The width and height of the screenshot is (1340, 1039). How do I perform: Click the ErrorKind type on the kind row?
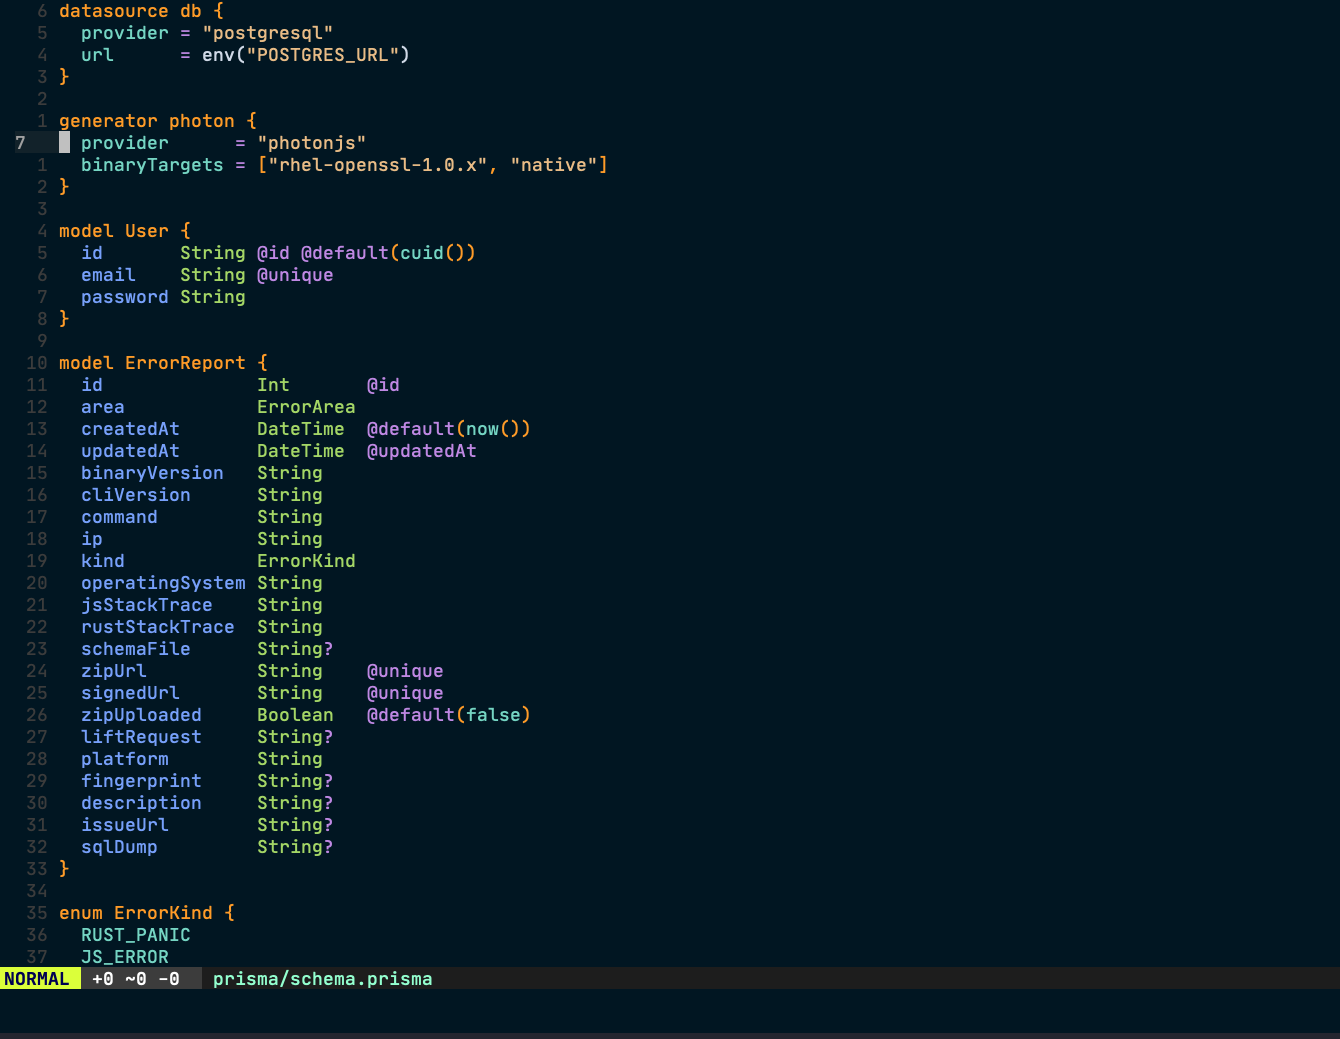306,561
